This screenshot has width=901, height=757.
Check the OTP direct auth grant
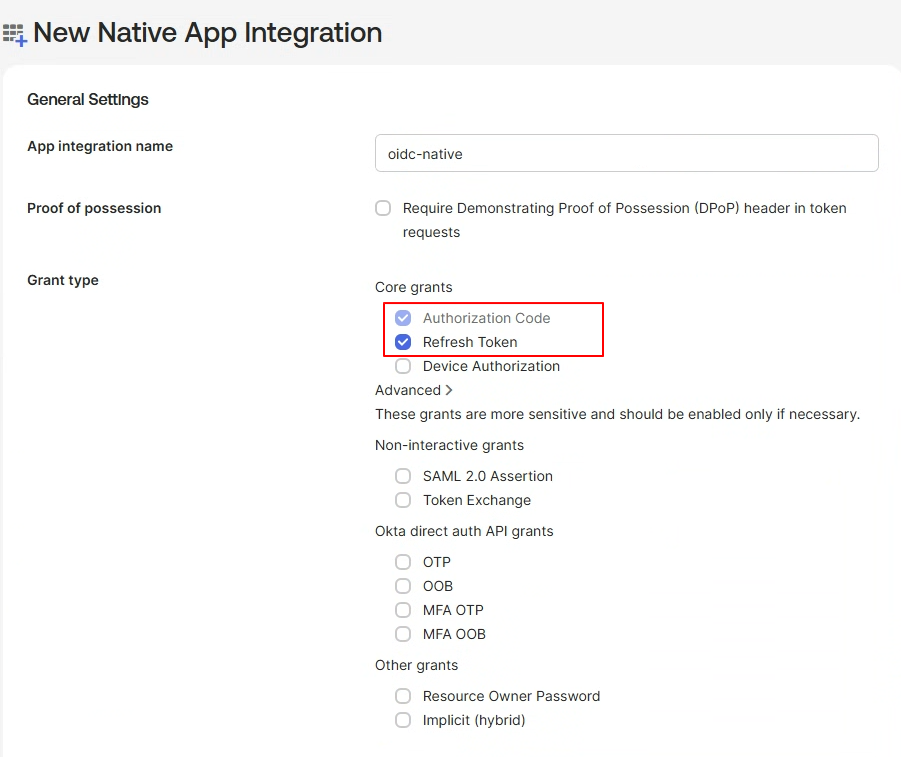tap(403, 562)
